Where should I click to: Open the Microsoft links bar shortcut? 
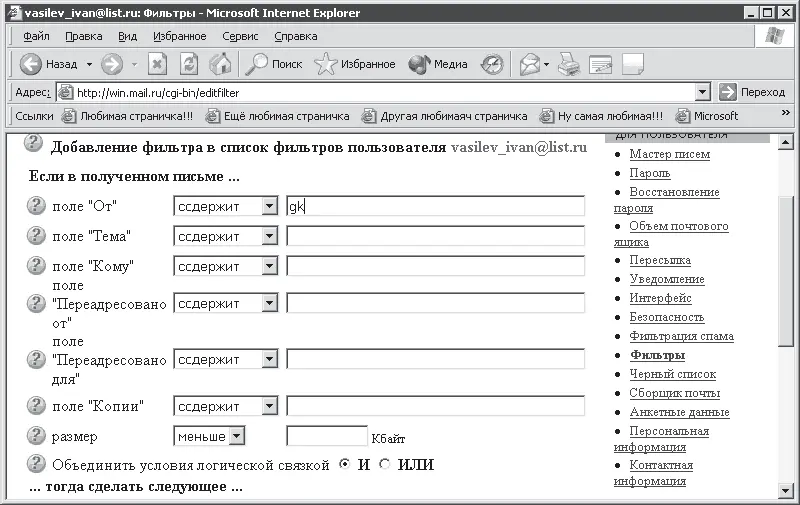tap(707, 116)
